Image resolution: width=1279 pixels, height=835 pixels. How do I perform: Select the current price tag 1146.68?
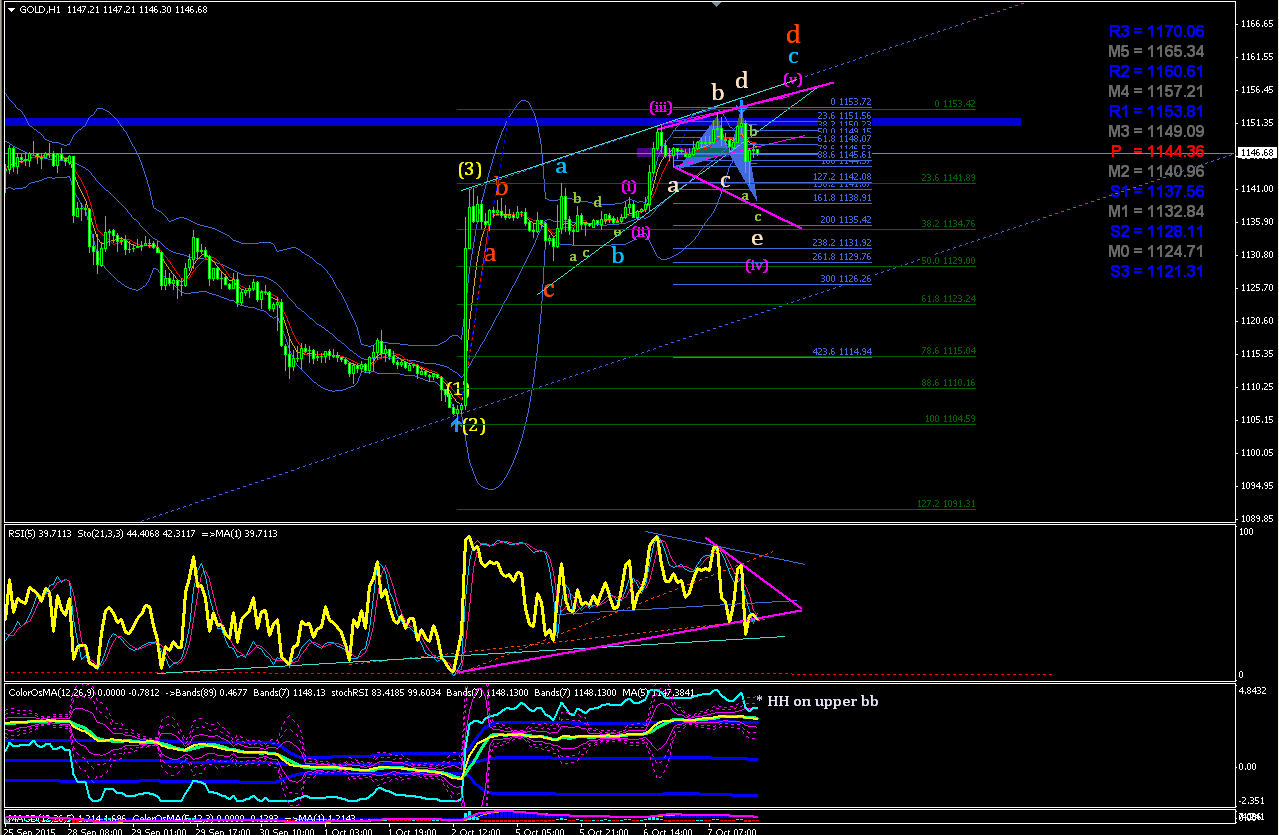1256,153
